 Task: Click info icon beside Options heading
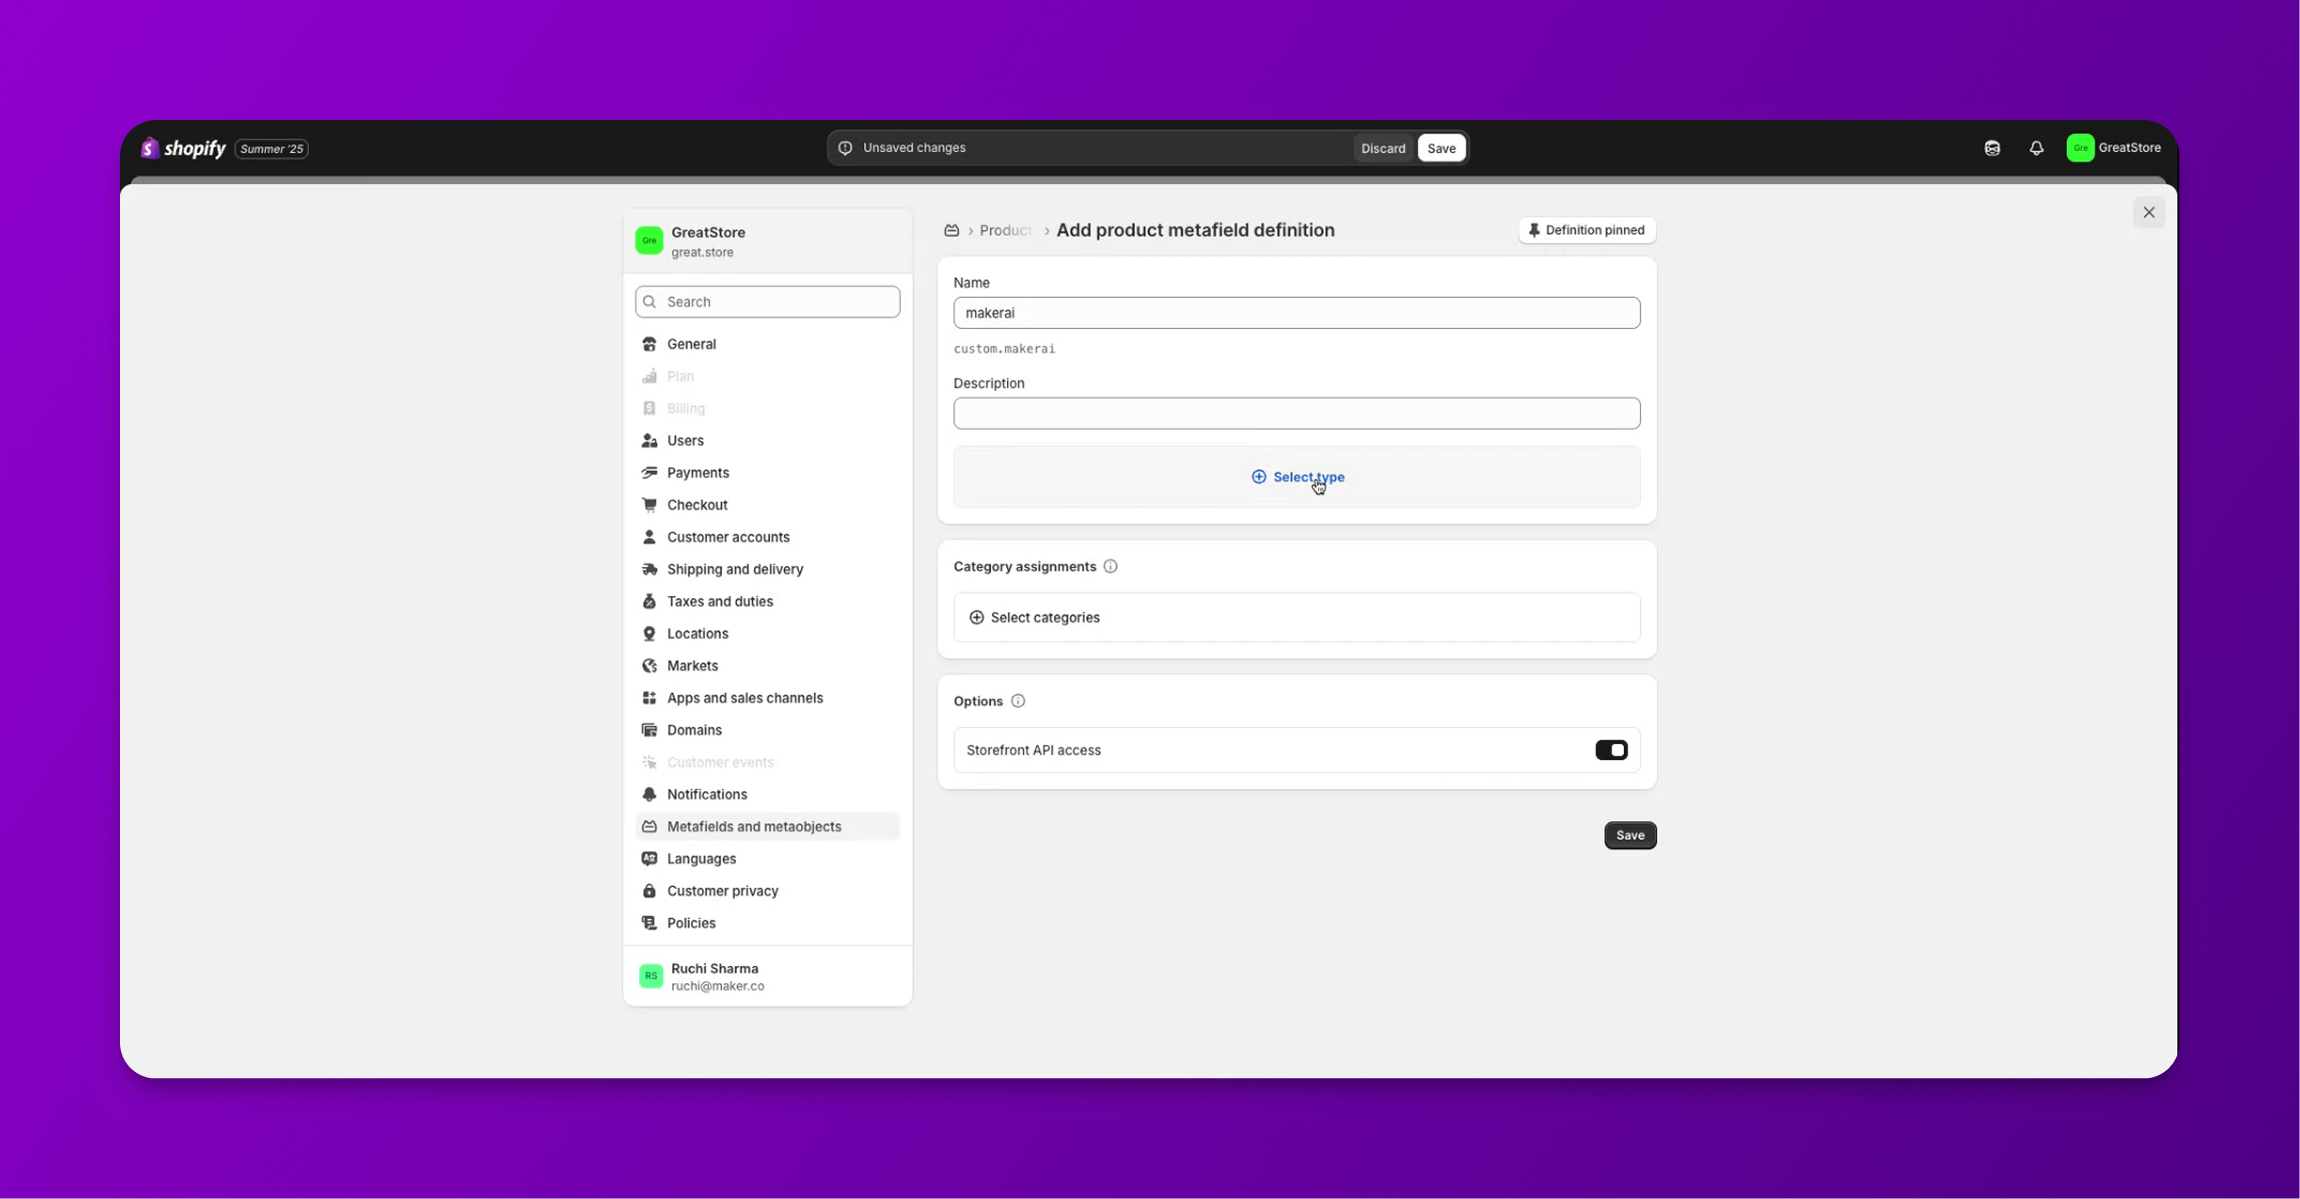[x=1018, y=701]
